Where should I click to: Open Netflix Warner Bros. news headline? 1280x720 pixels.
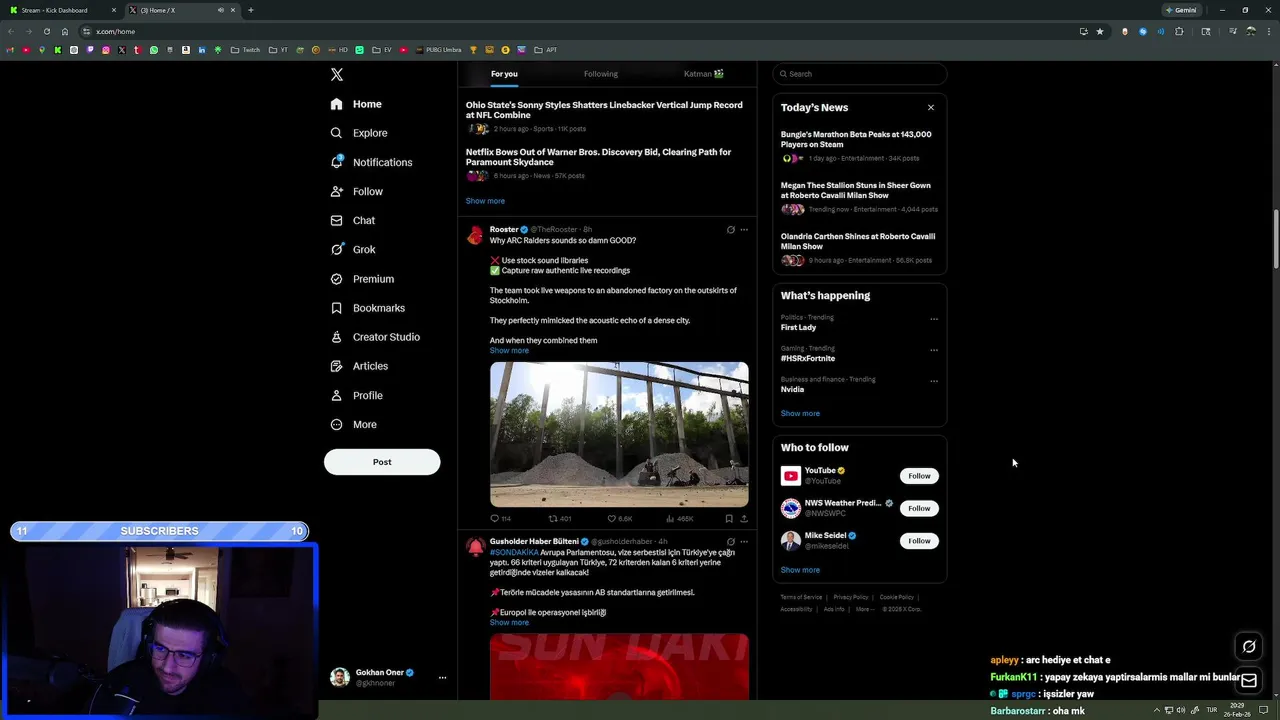tap(598, 157)
